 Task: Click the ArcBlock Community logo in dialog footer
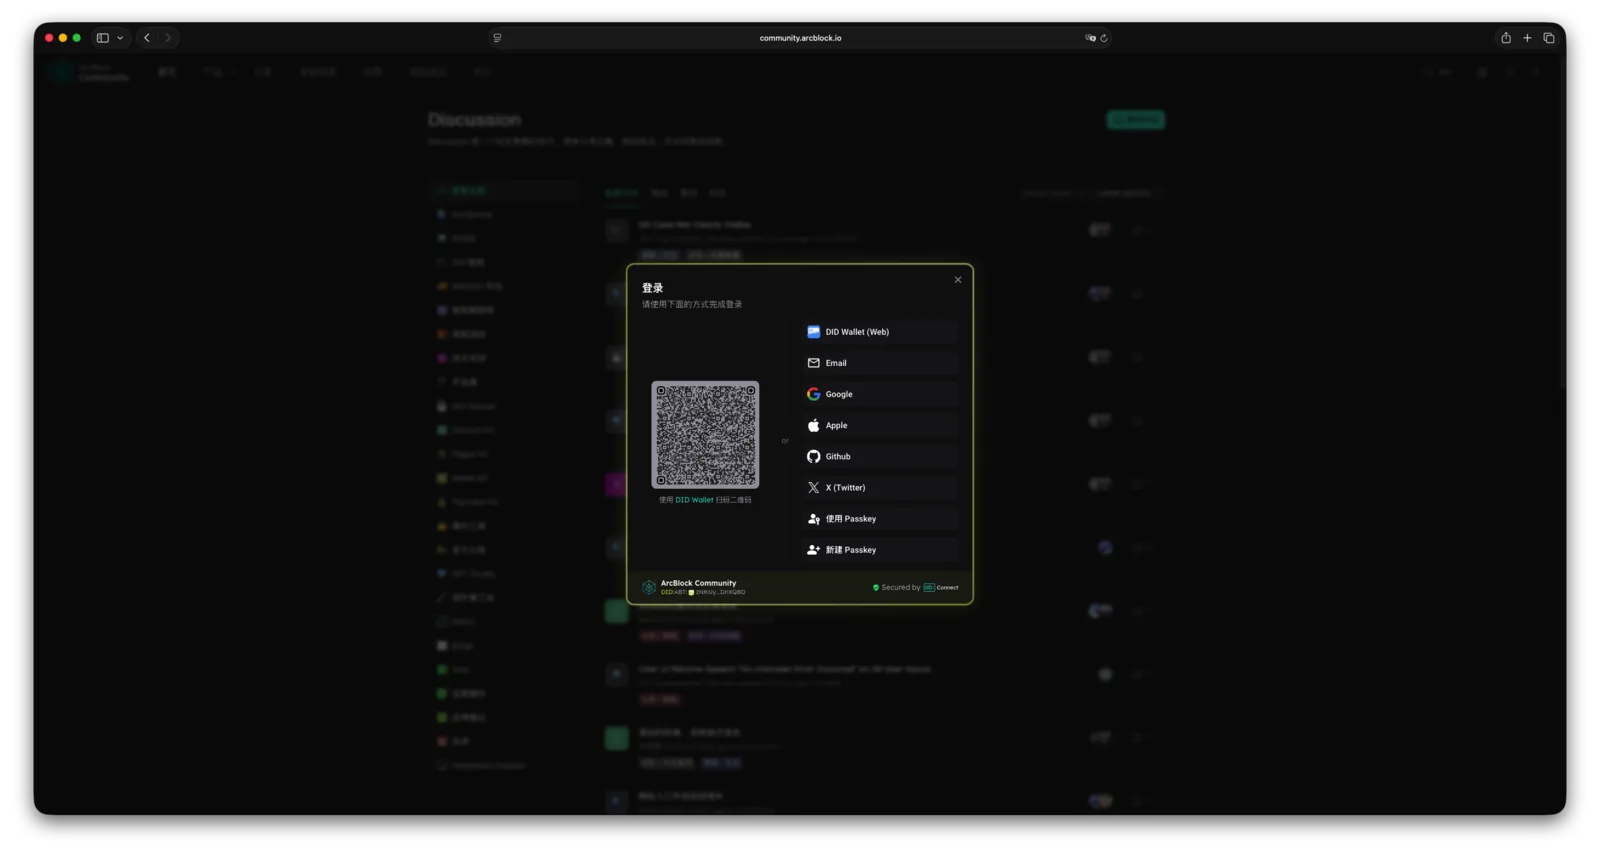pos(649,587)
